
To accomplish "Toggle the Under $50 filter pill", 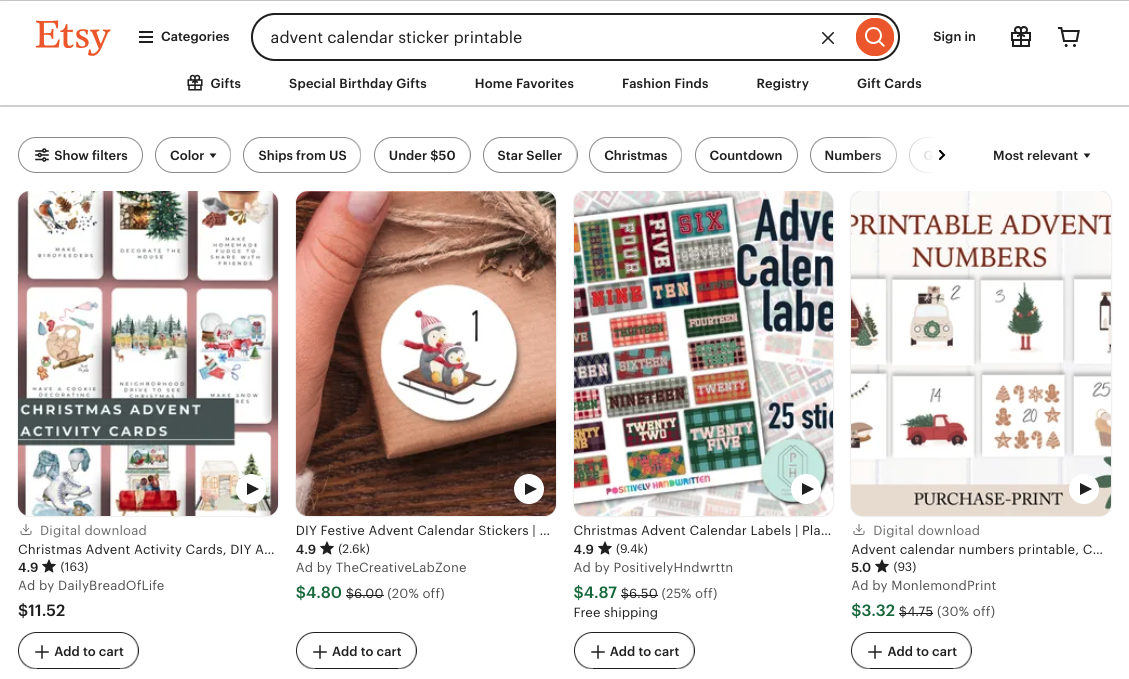I will tap(422, 155).
